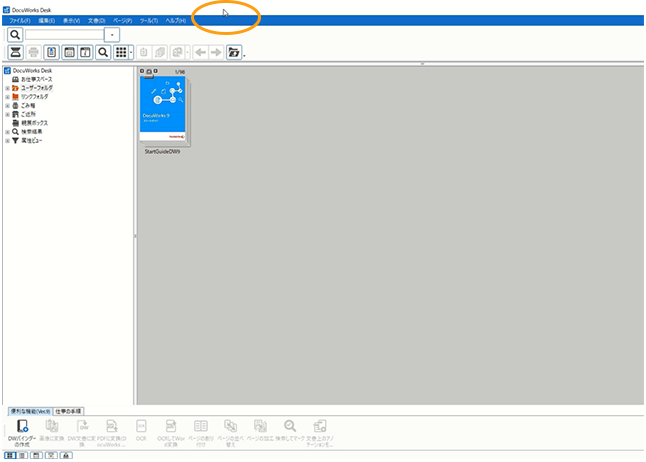Open the dropdown next to the overlapping documents icon

click(x=187, y=52)
